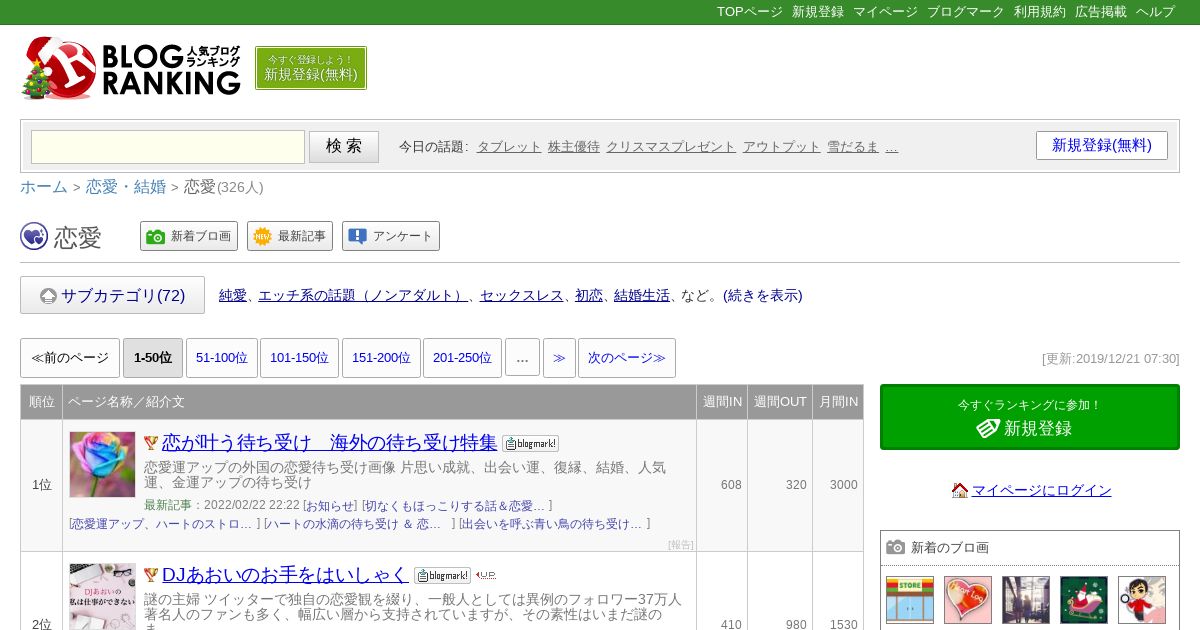1200x630 pixels.
Task: Click the 新着ブロ画 camera button
Action: pyautogui.click(x=189, y=236)
